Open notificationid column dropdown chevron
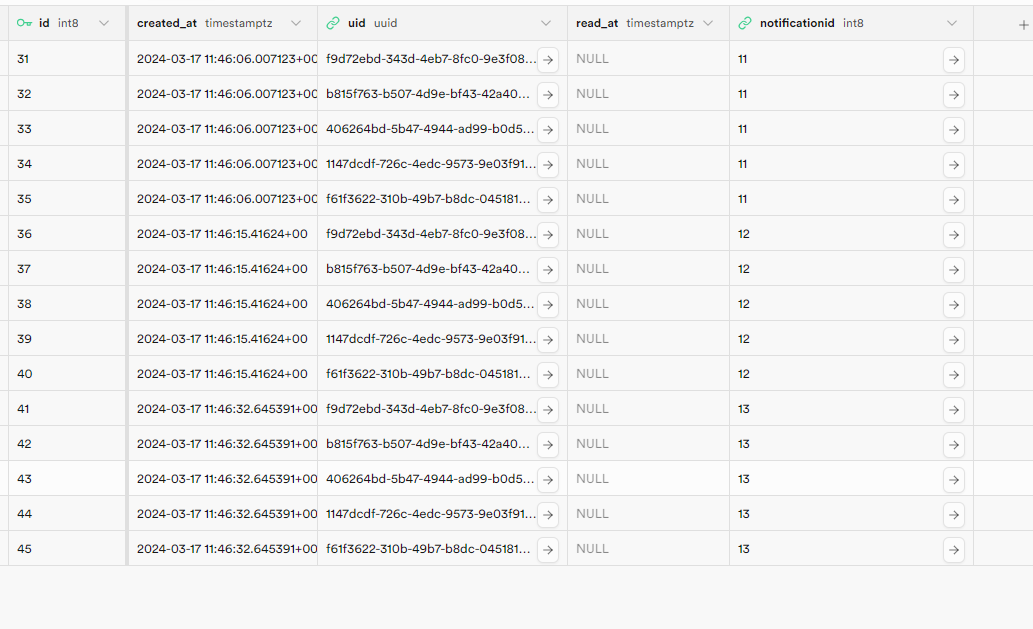This screenshot has width=1033, height=629. (x=952, y=24)
